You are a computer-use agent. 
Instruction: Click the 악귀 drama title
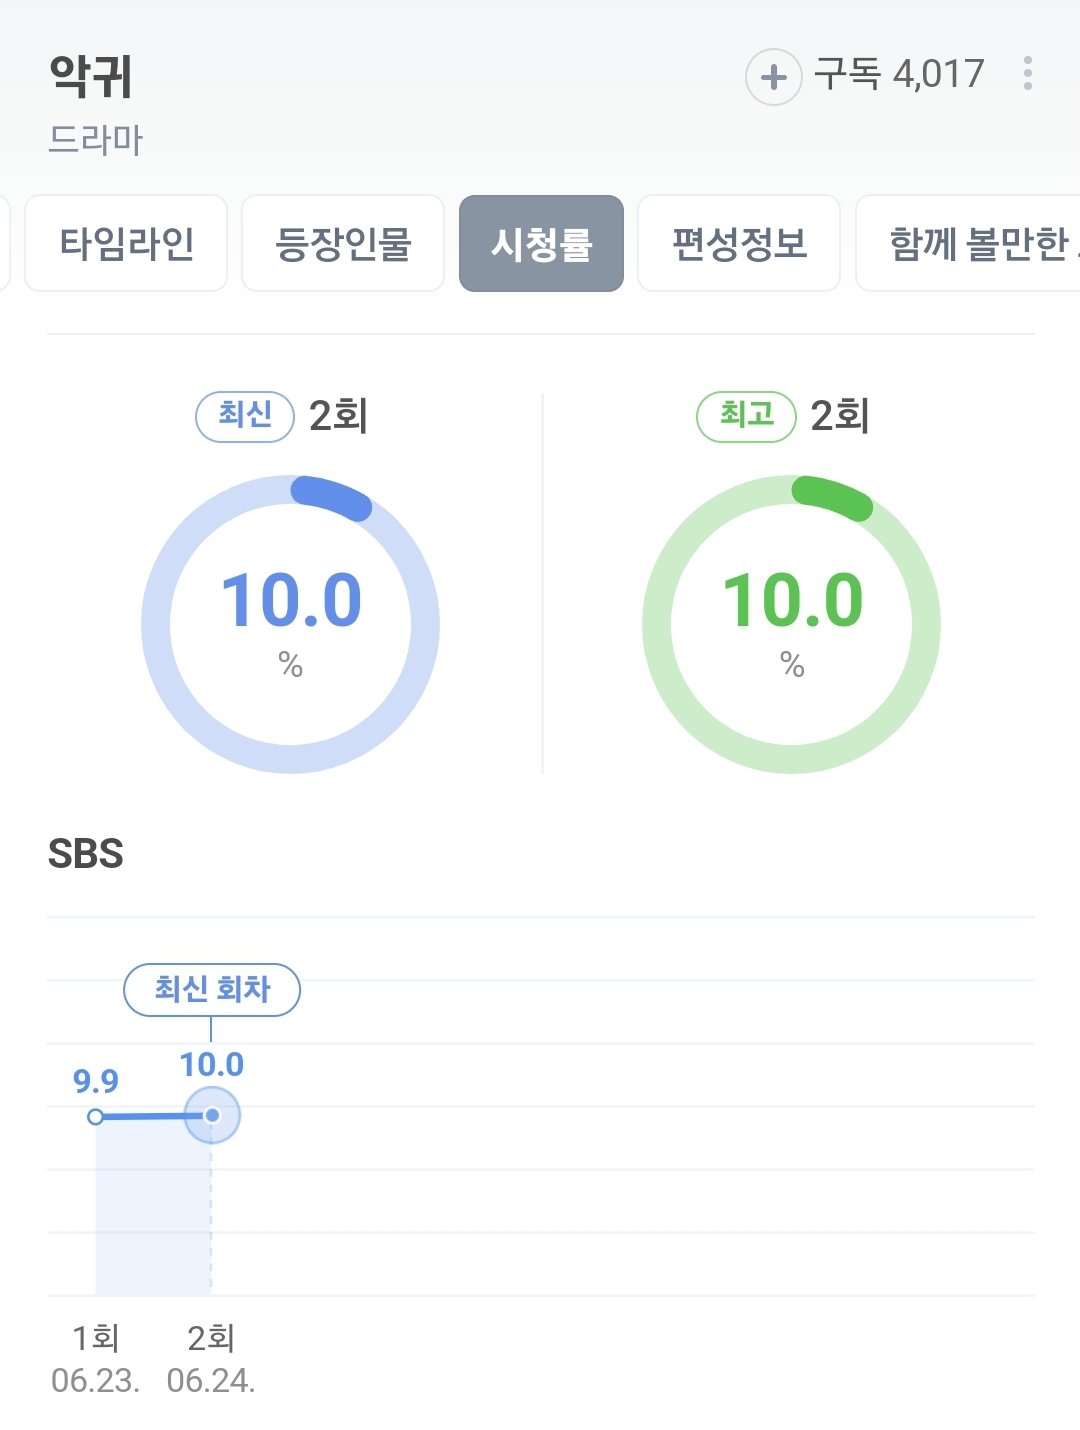91,76
